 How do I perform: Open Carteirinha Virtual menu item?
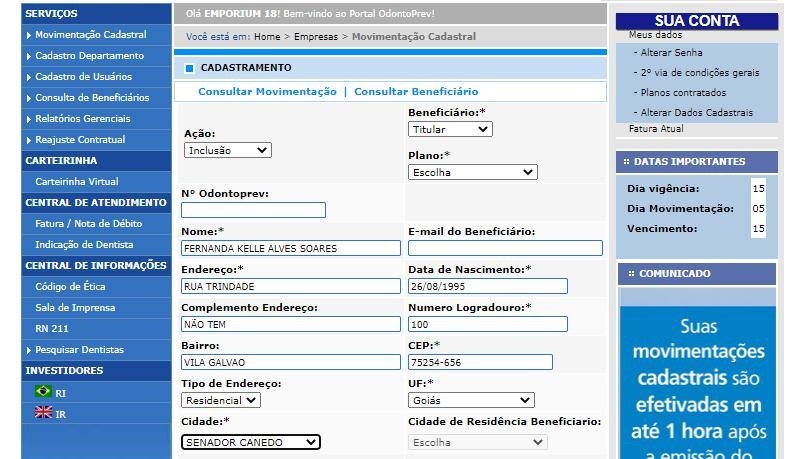tap(76, 182)
